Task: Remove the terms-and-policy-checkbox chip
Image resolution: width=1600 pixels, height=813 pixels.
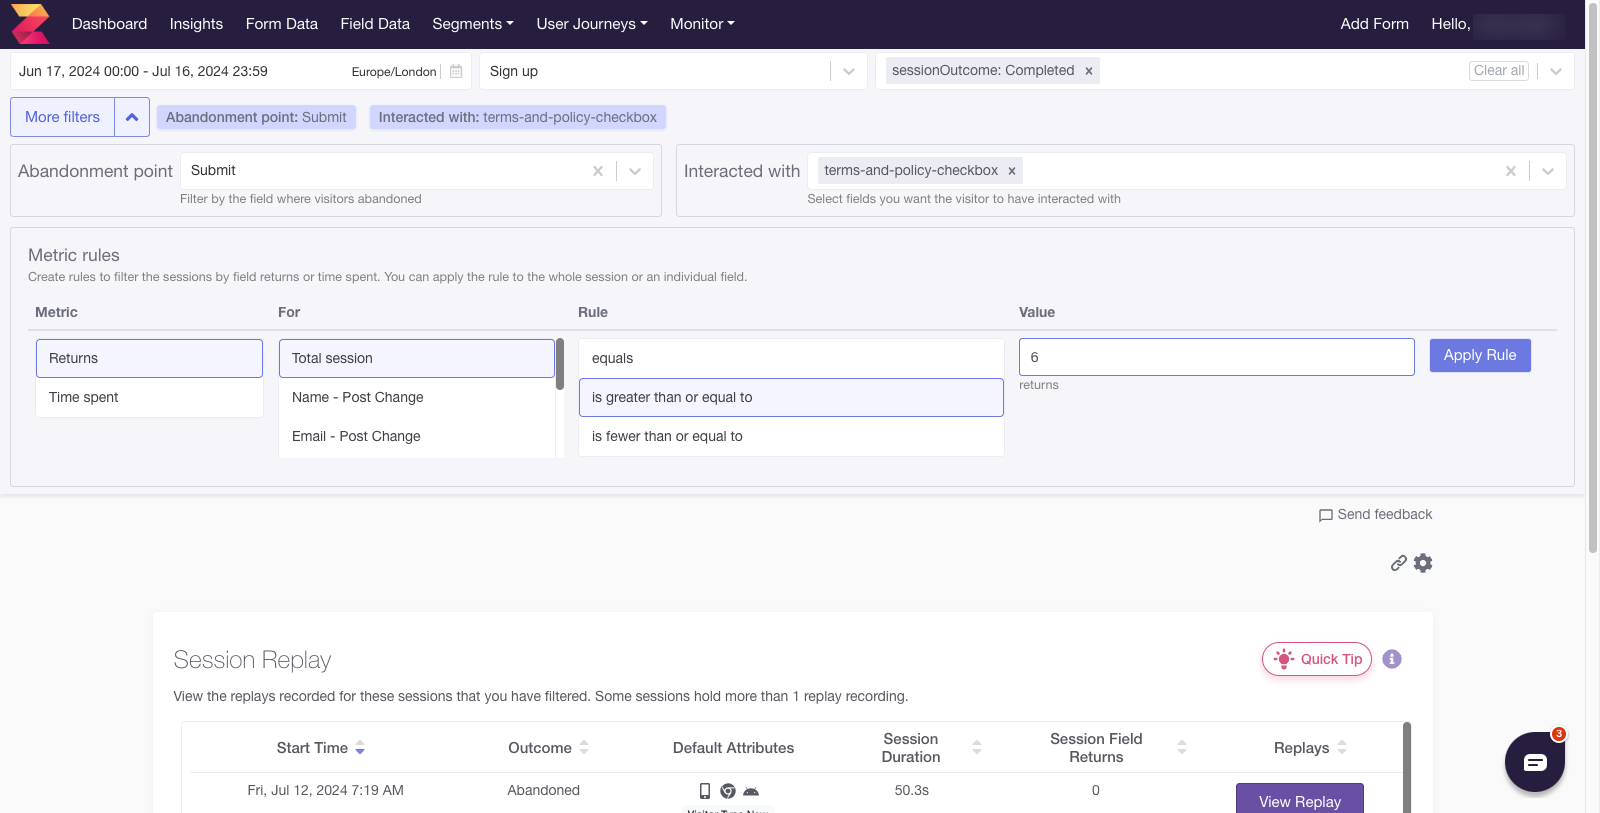Action: 1012,171
